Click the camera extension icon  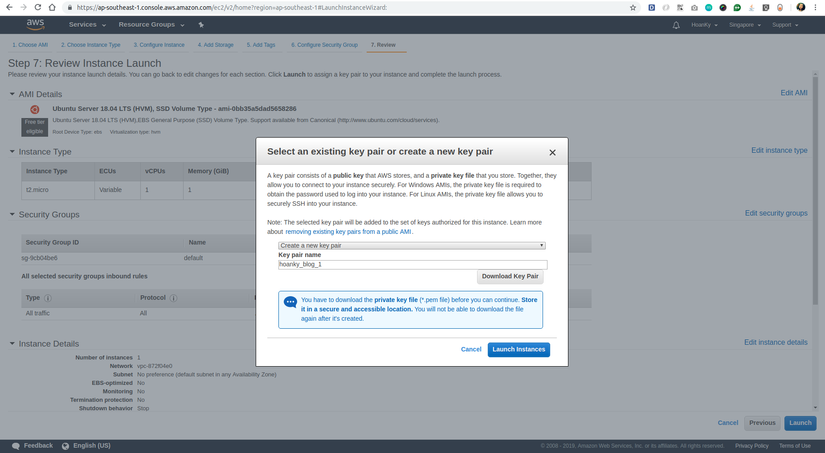695,8
